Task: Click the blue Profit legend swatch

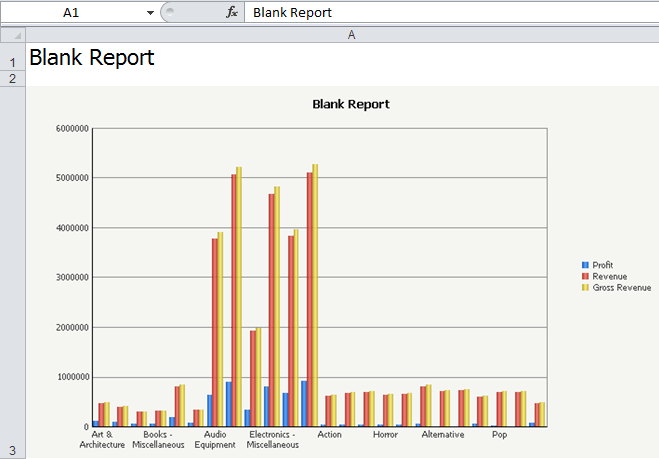Action: click(585, 265)
